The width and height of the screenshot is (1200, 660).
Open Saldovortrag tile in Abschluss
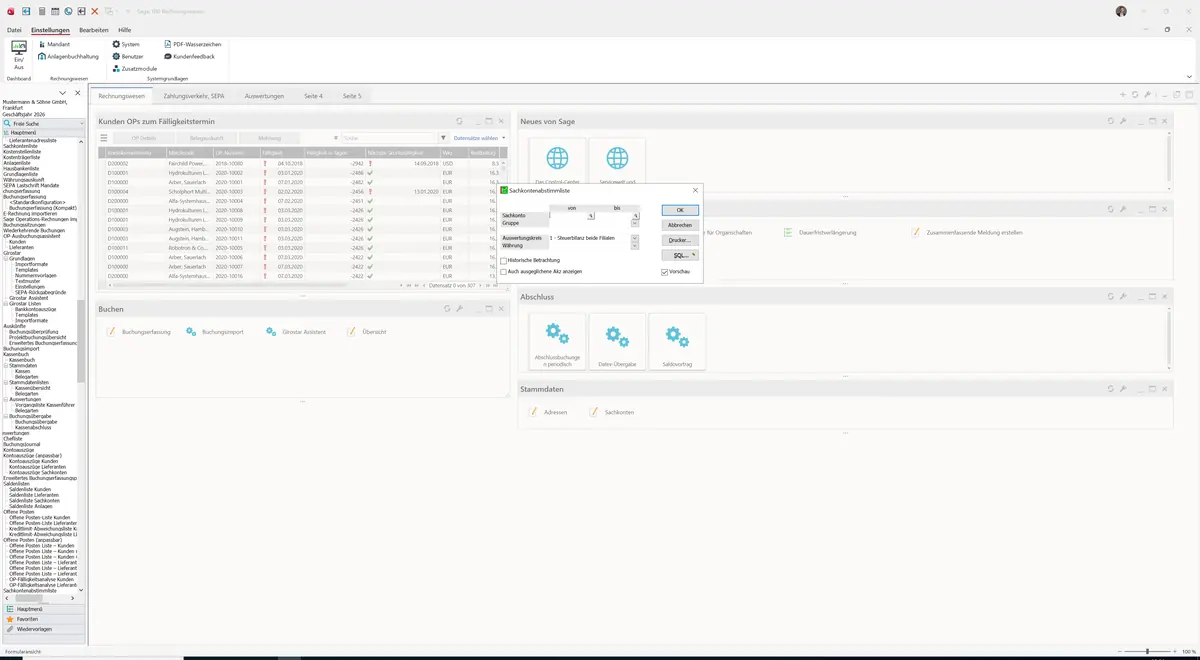[677, 342]
